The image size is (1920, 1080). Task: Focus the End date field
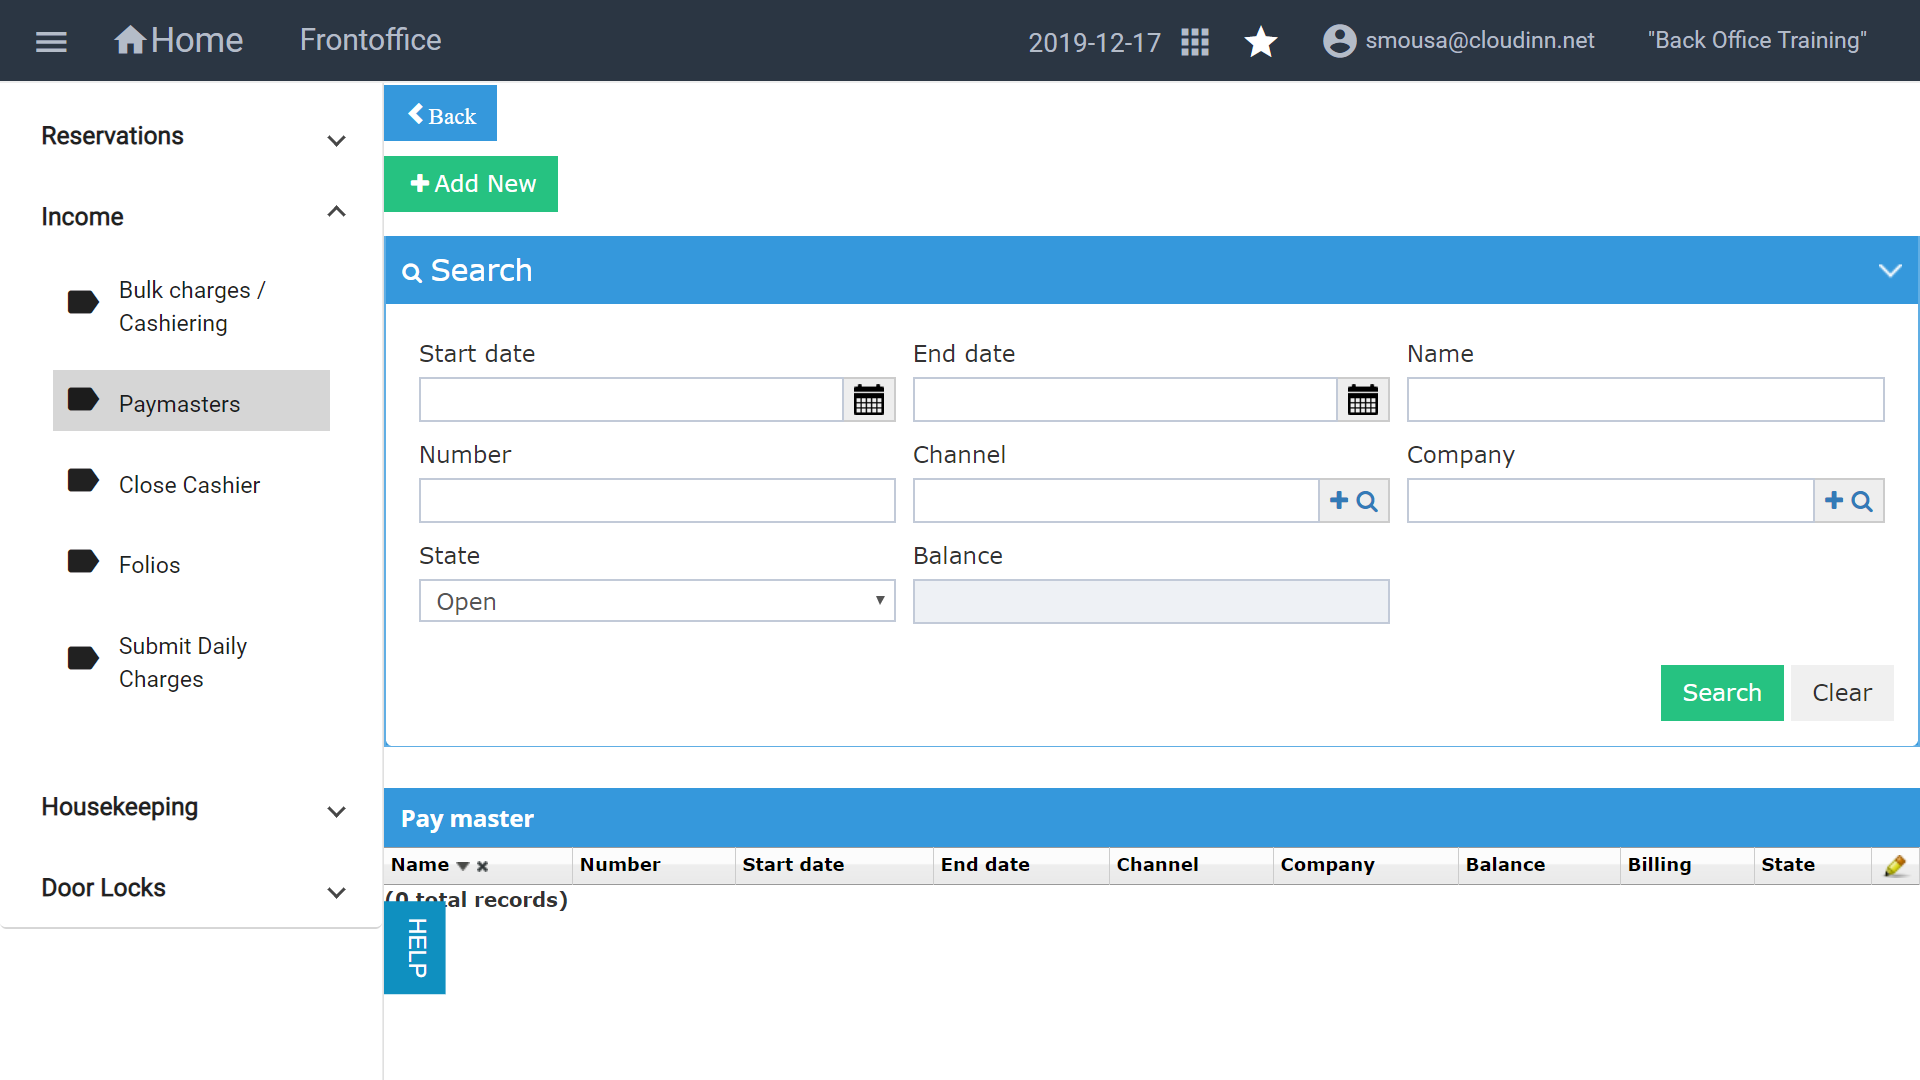click(1125, 400)
